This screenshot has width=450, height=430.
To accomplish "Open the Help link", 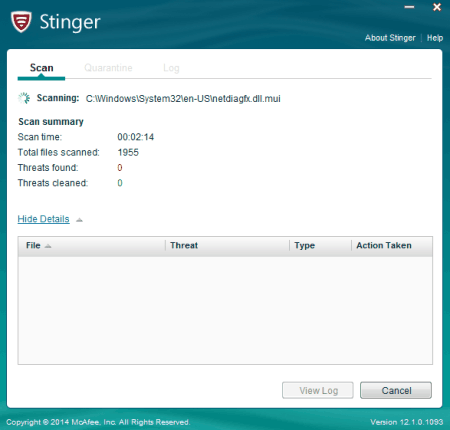I will pyautogui.click(x=435, y=38).
